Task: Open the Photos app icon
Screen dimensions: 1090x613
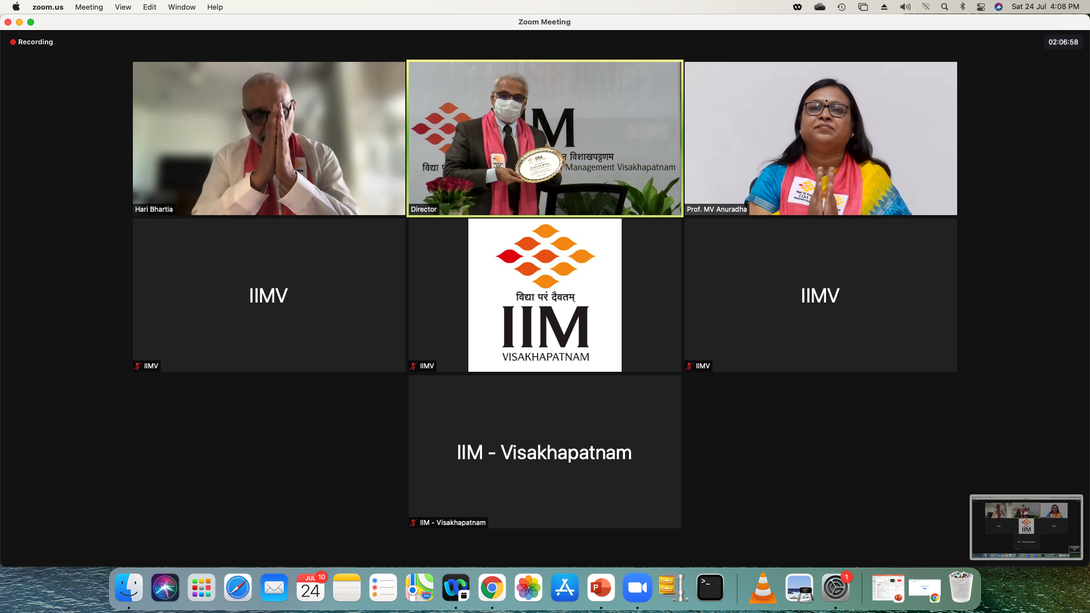Action: (x=528, y=588)
